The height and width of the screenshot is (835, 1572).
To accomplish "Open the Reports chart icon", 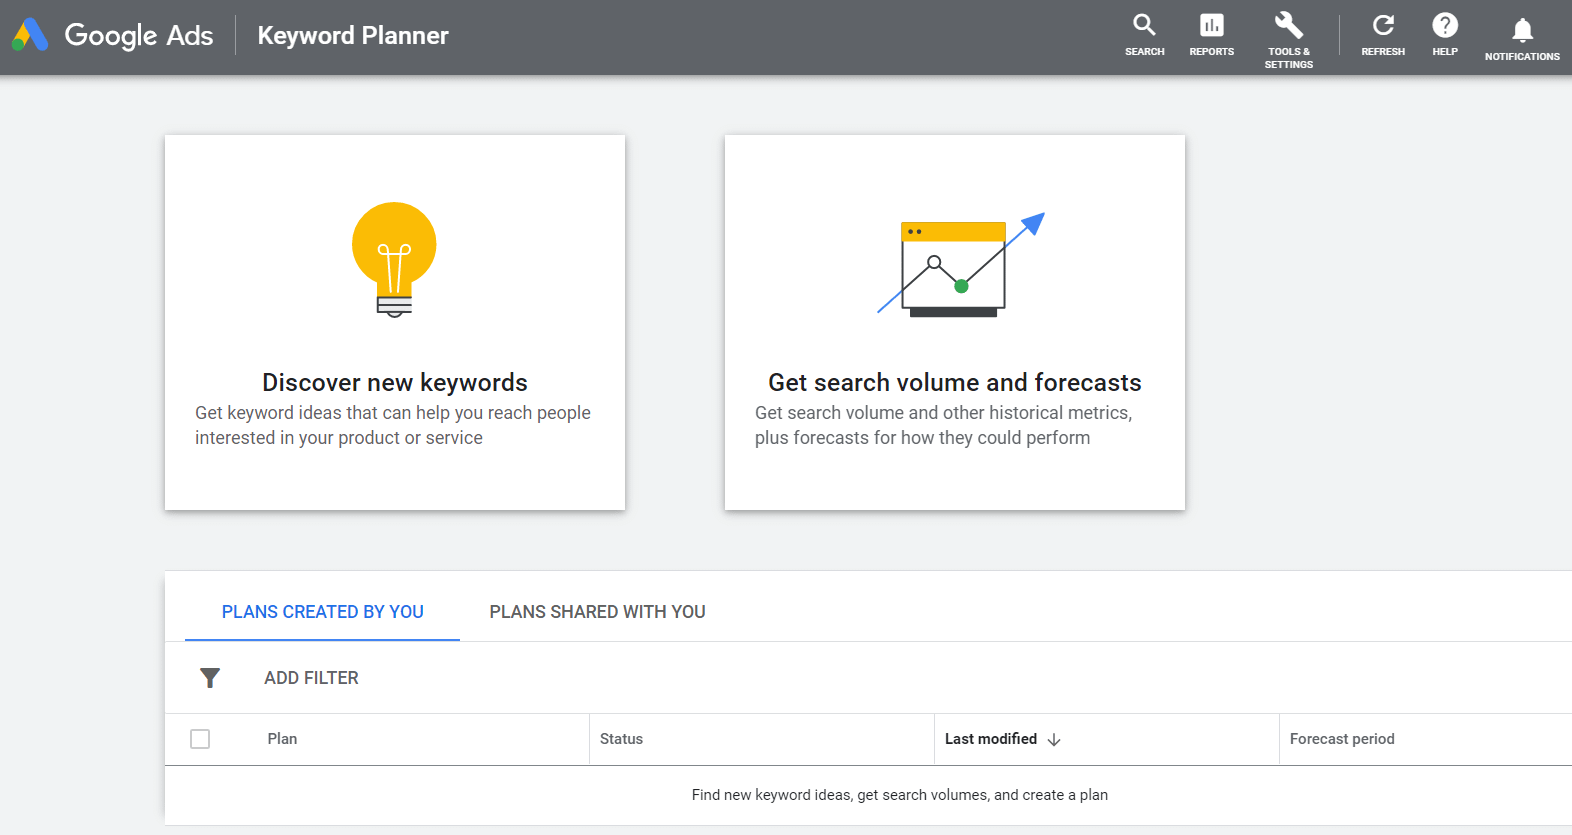I will tap(1211, 25).
